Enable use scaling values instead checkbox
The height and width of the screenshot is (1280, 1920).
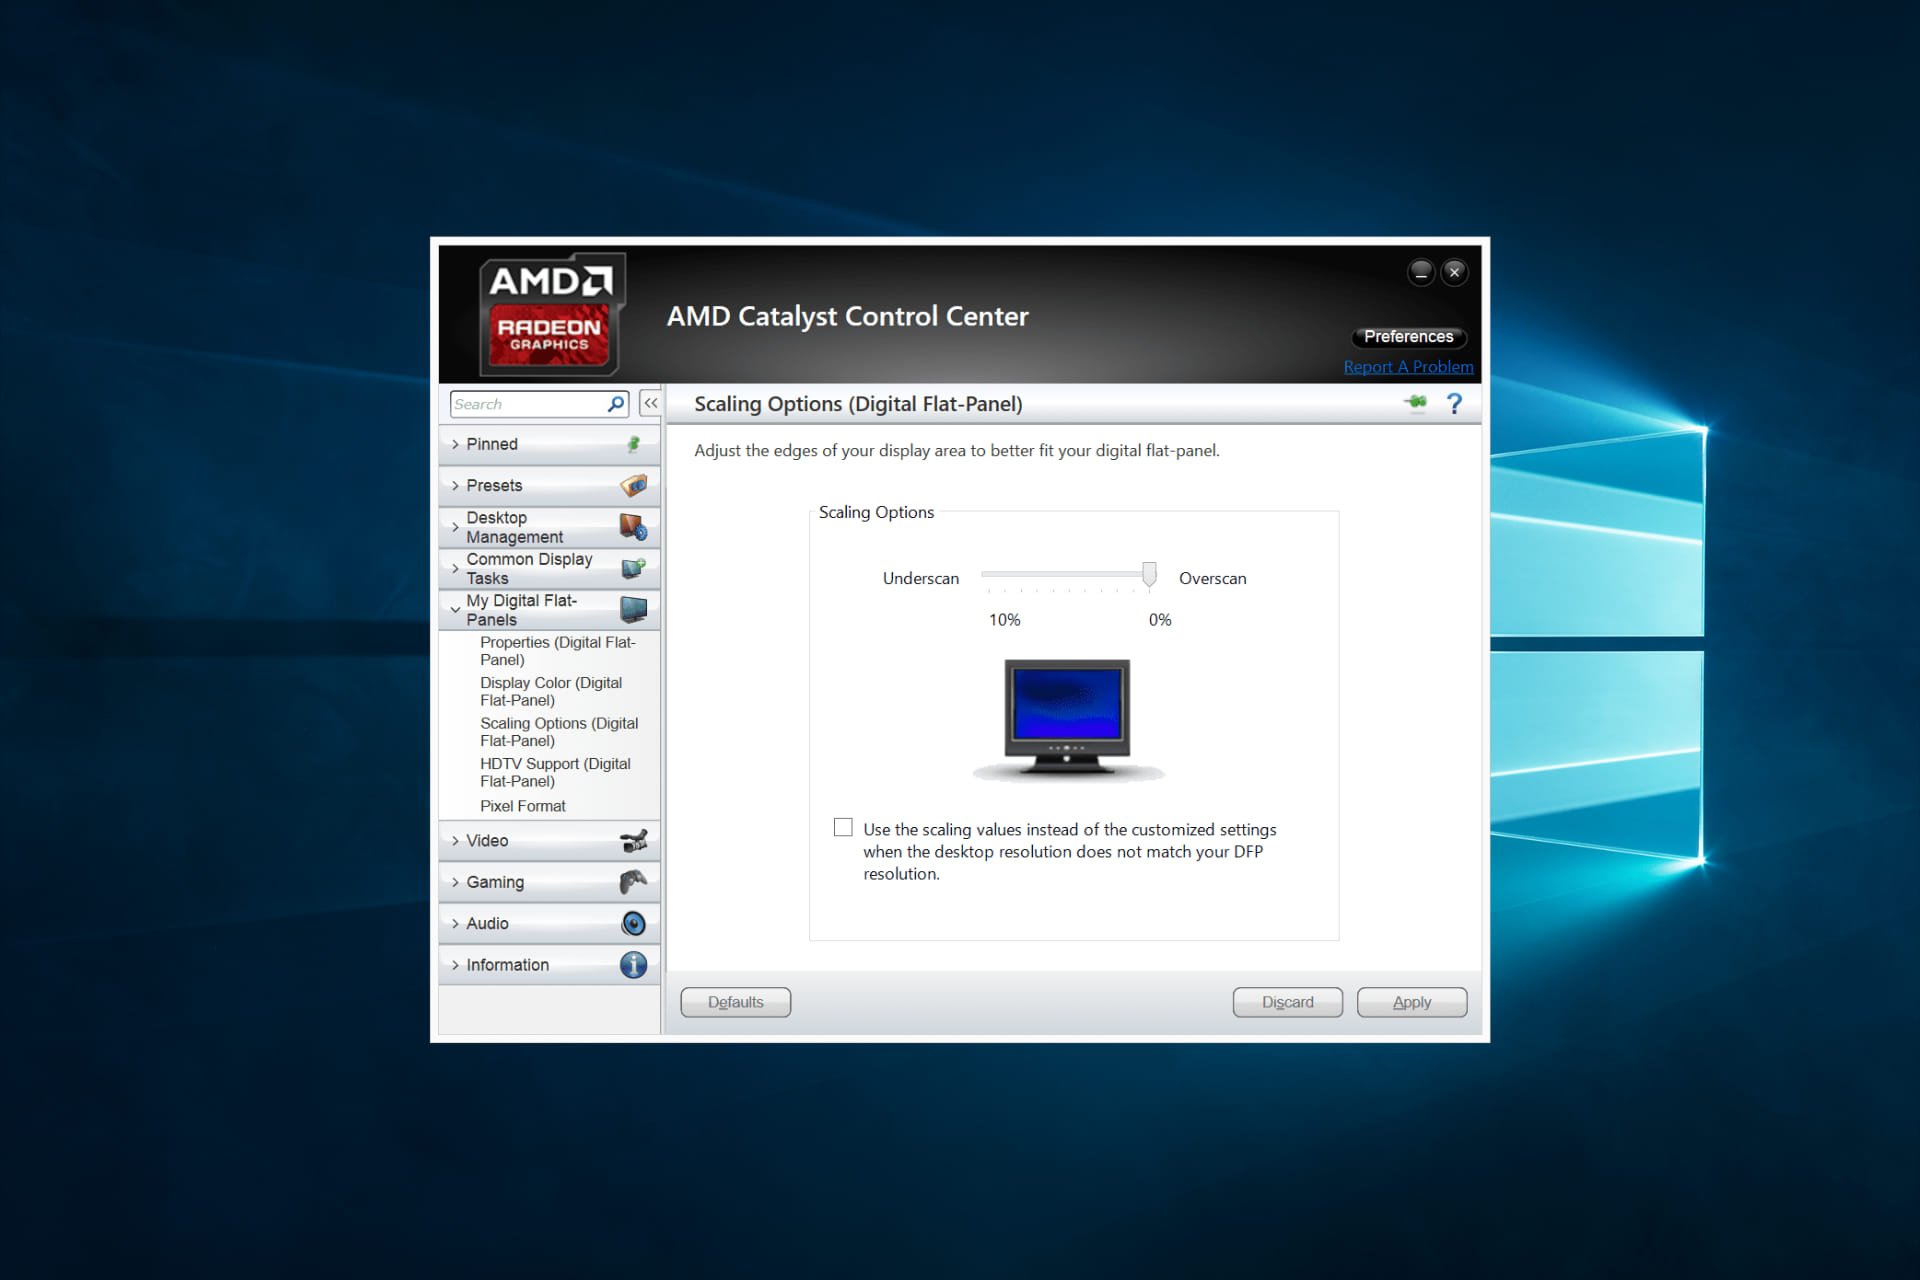[x=843, y=827]
